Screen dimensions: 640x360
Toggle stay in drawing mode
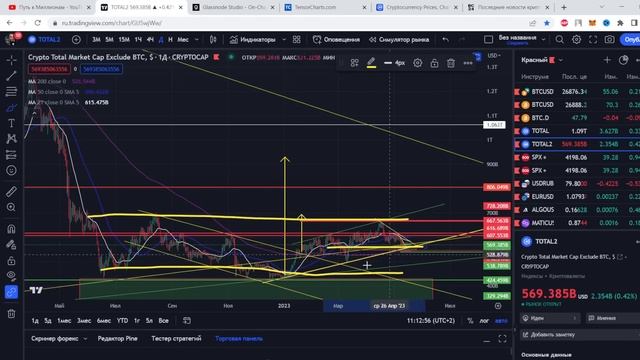11,244
